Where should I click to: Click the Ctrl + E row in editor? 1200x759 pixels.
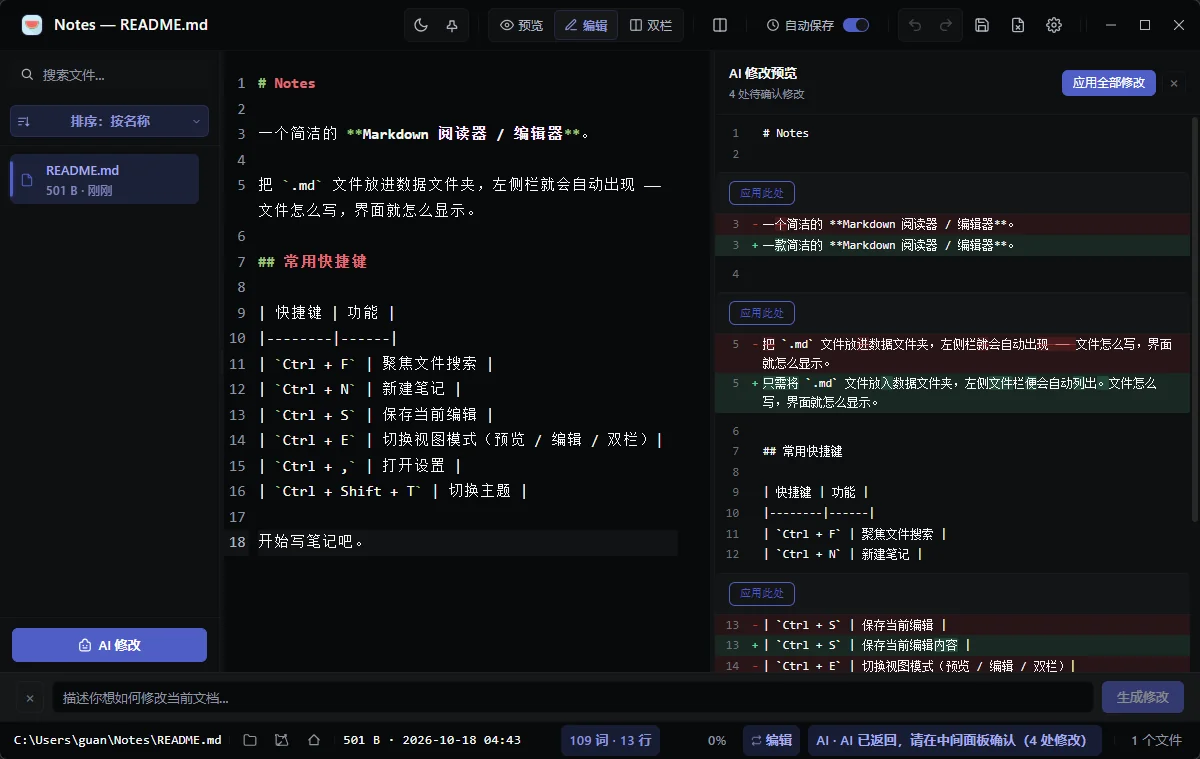(x=460, y=440)
